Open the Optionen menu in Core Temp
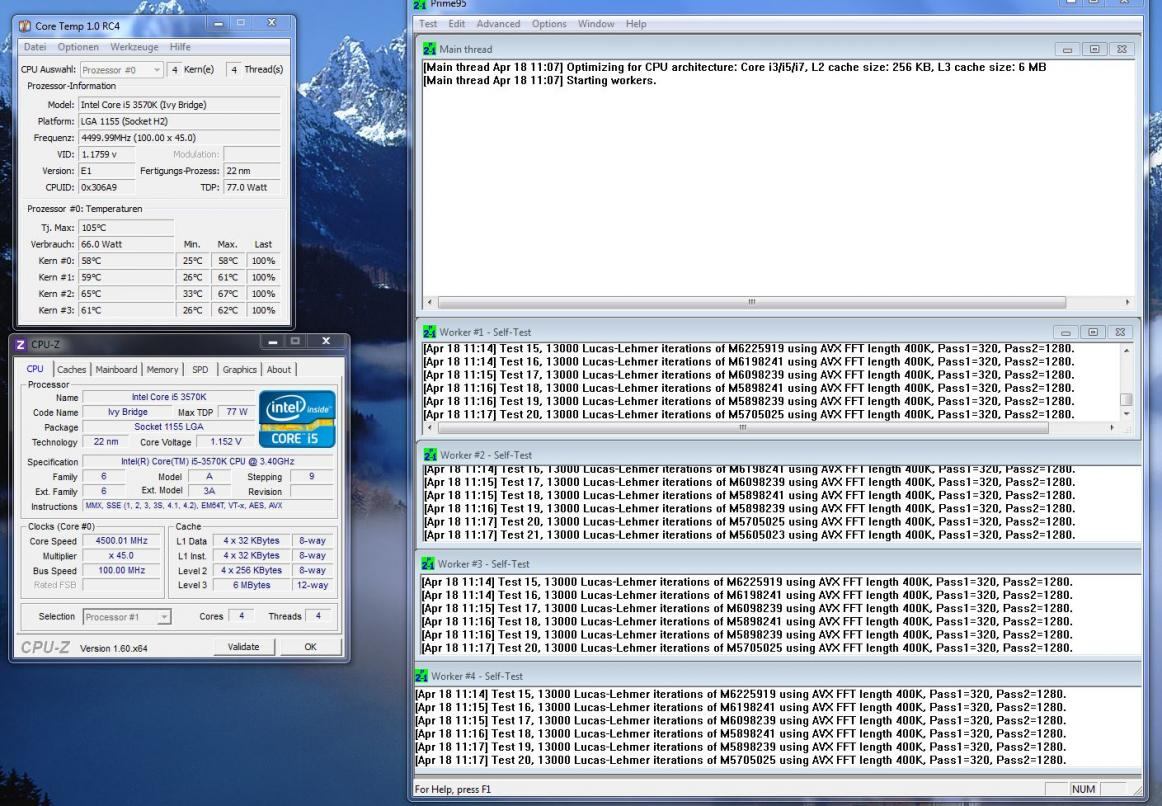This screenshot has width=1162, height=806. click(78, 47)
